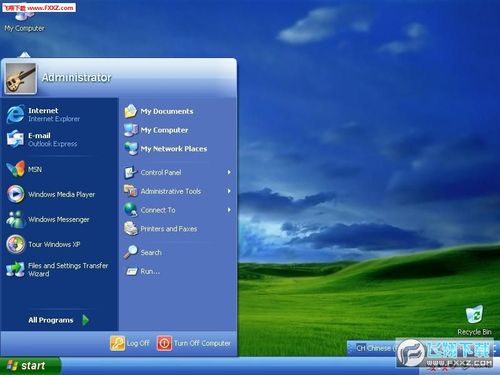Choose the Search entry text
Viewport: 500px width, 375px height.
click(151, 252)
